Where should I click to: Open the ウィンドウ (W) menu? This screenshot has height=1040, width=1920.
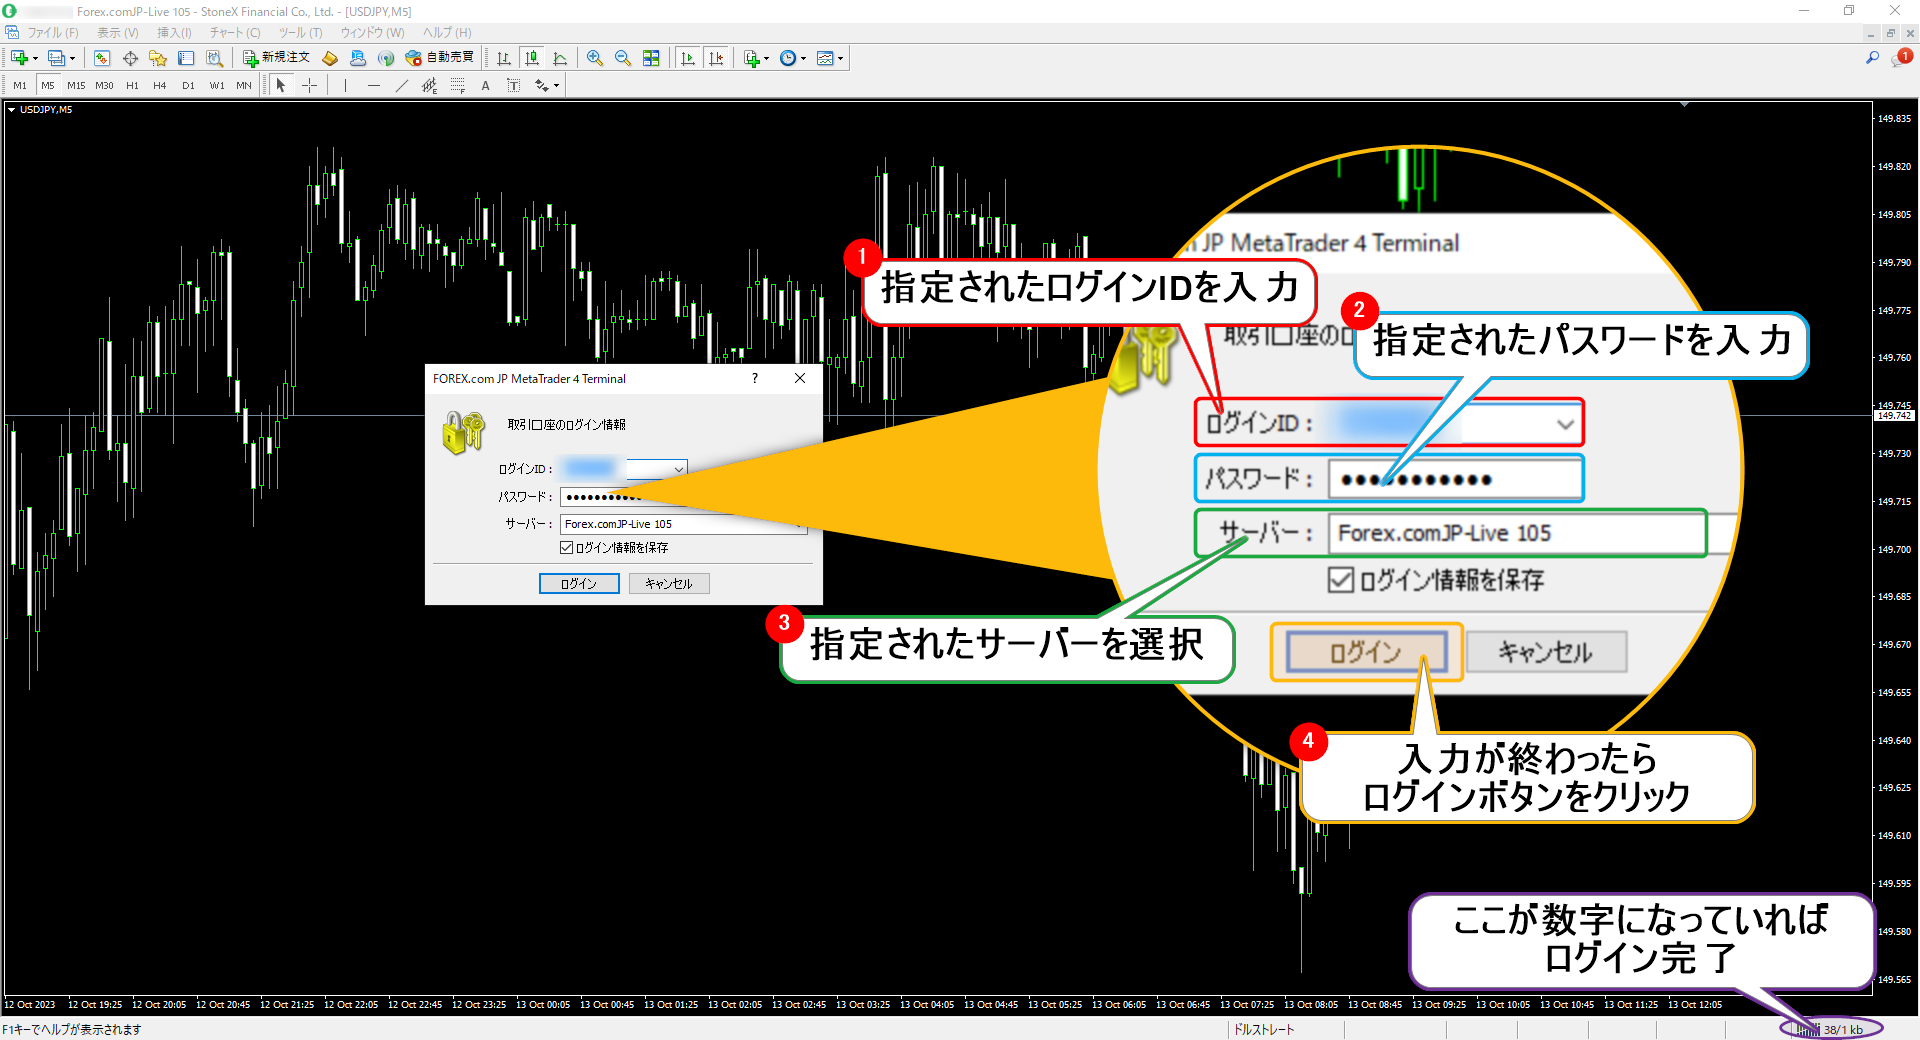[x=372, y=33]
